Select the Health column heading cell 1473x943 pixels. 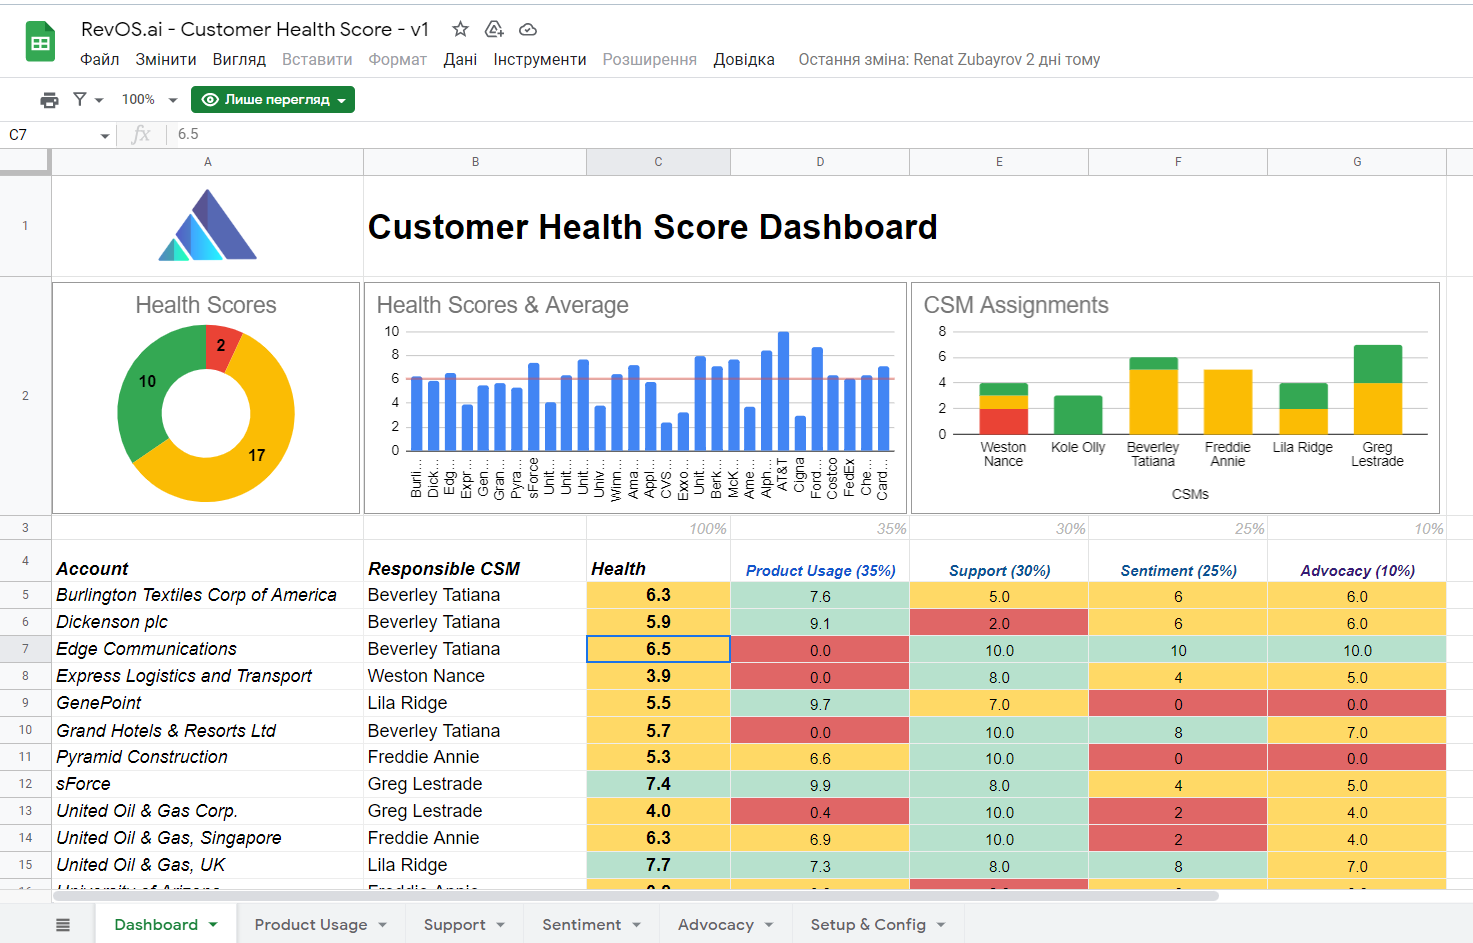(x=658, y=561)
